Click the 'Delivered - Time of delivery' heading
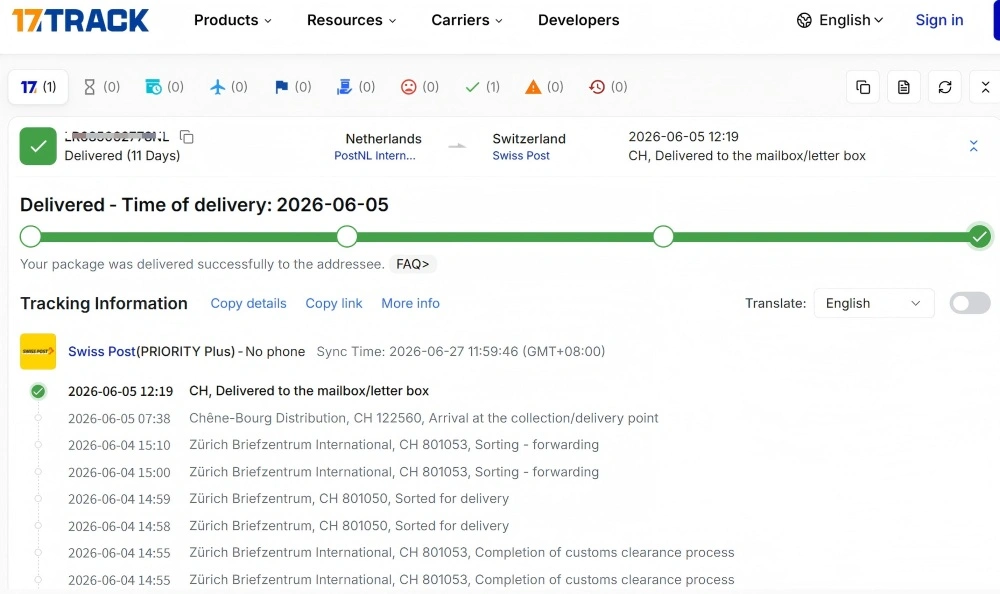 point(204,205)
